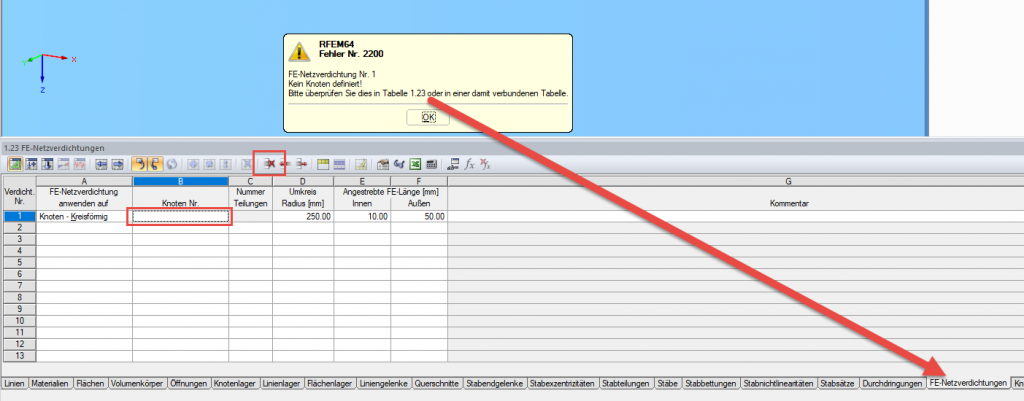This screenshot has width=1024, height=401.
Task: Select the Innen cell showing 10.00
Action: (x=362, y=216)
